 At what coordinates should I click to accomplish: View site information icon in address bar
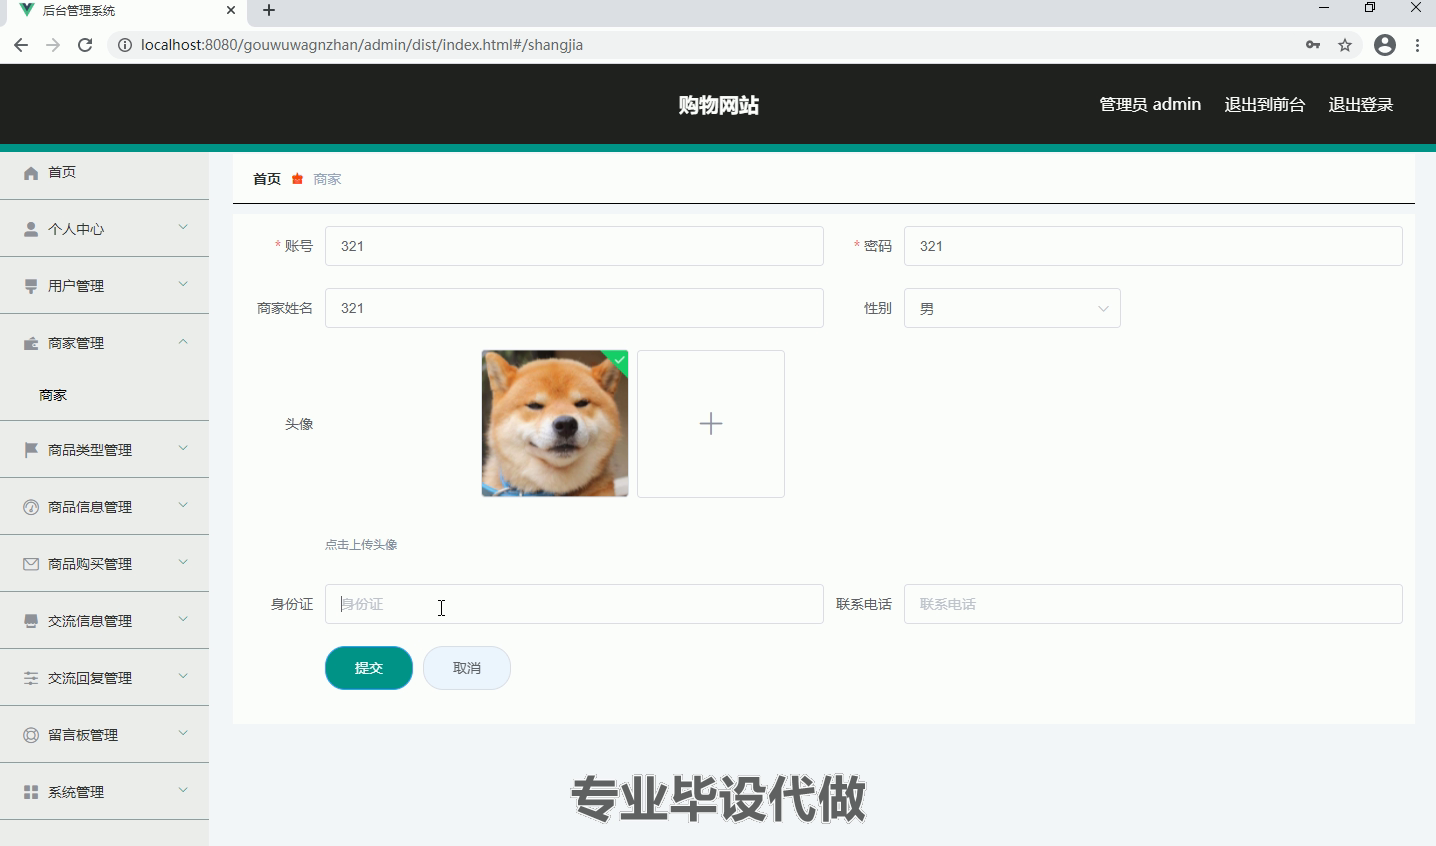125,45
